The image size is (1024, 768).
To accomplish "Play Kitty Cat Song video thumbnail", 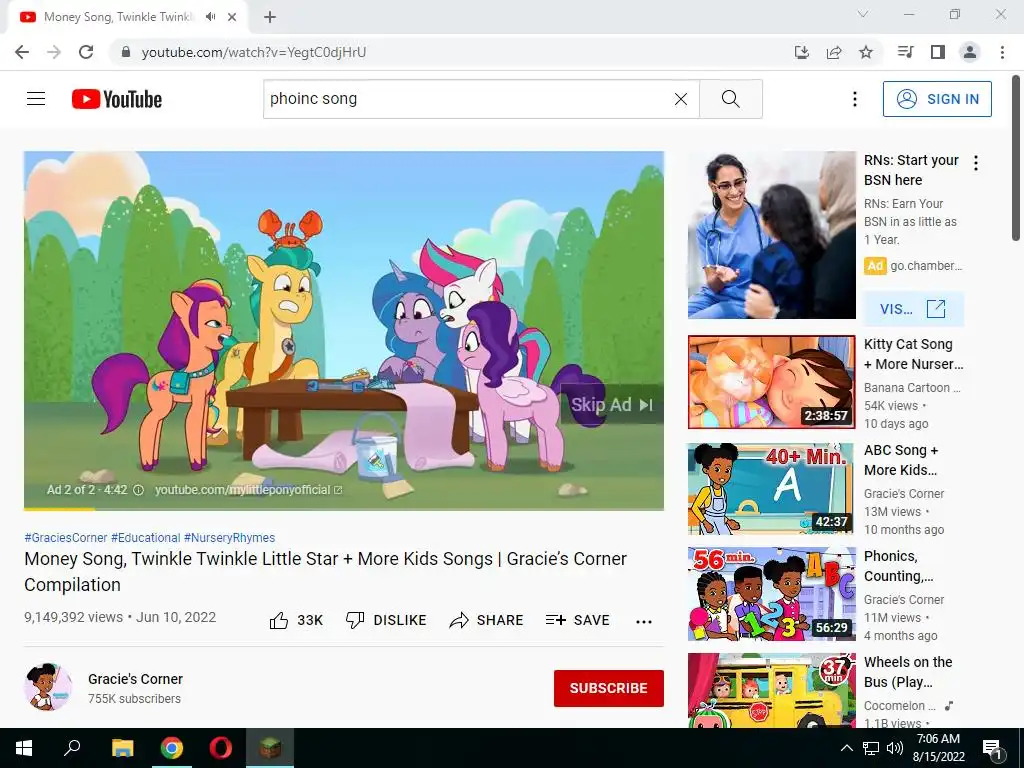I will coord(772,382).
